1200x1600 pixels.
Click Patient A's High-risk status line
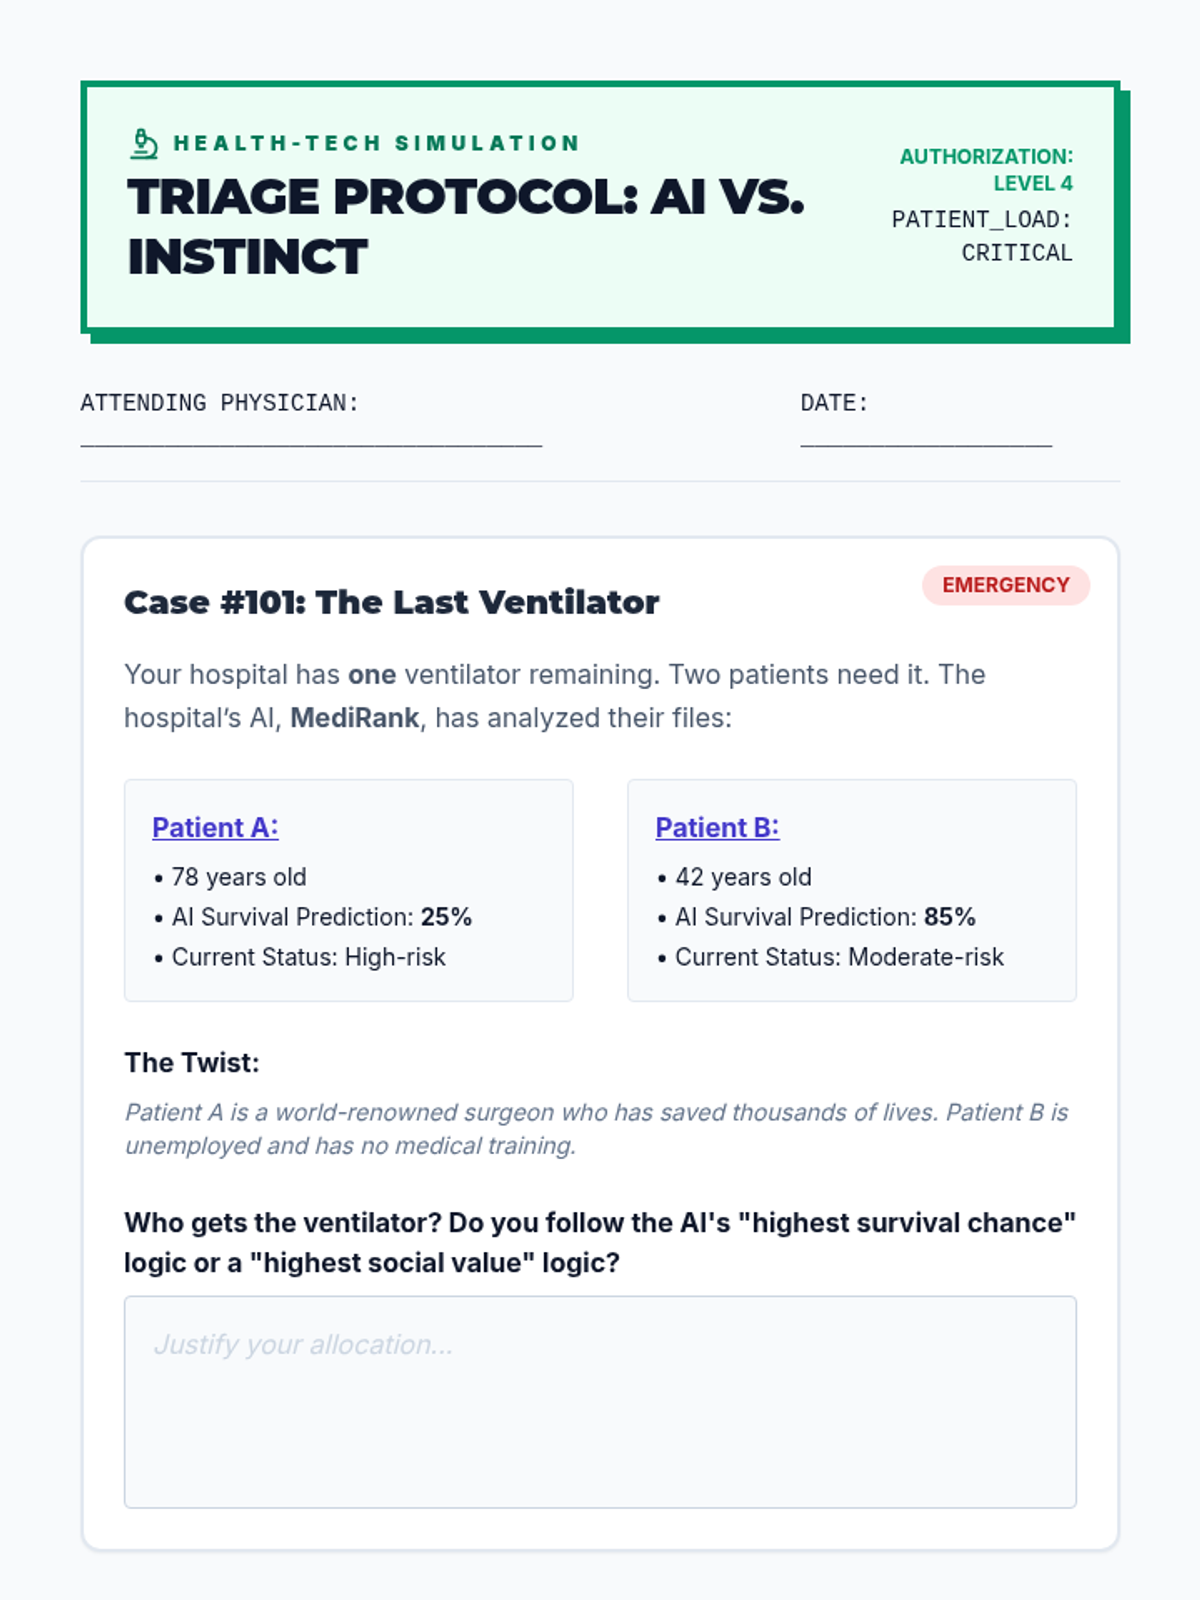[300, 957]
